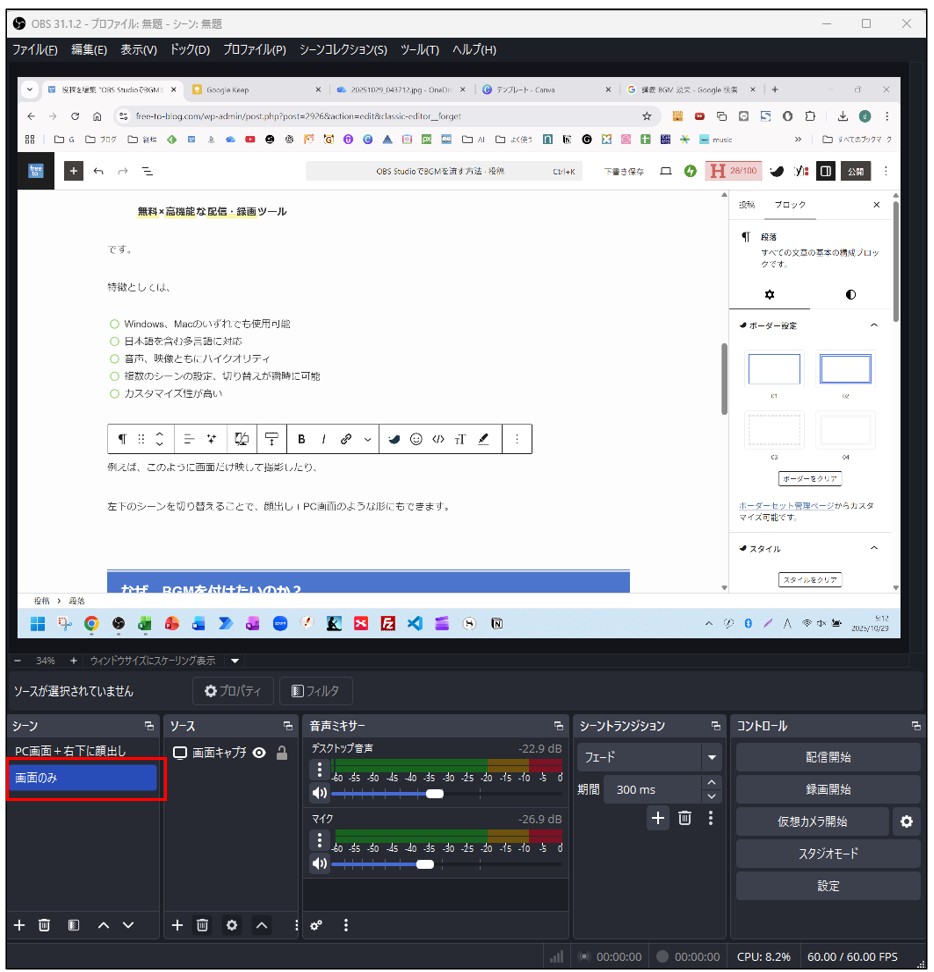
Task: Open the デスクトップ音声 three-dot options menu
Action: (319, 769)
